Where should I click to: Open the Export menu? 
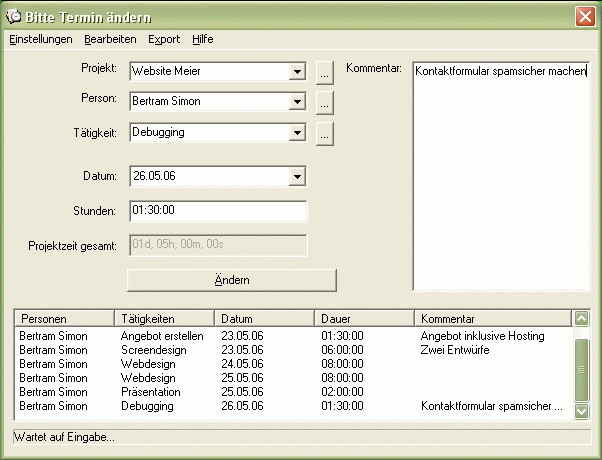[164, 40]
